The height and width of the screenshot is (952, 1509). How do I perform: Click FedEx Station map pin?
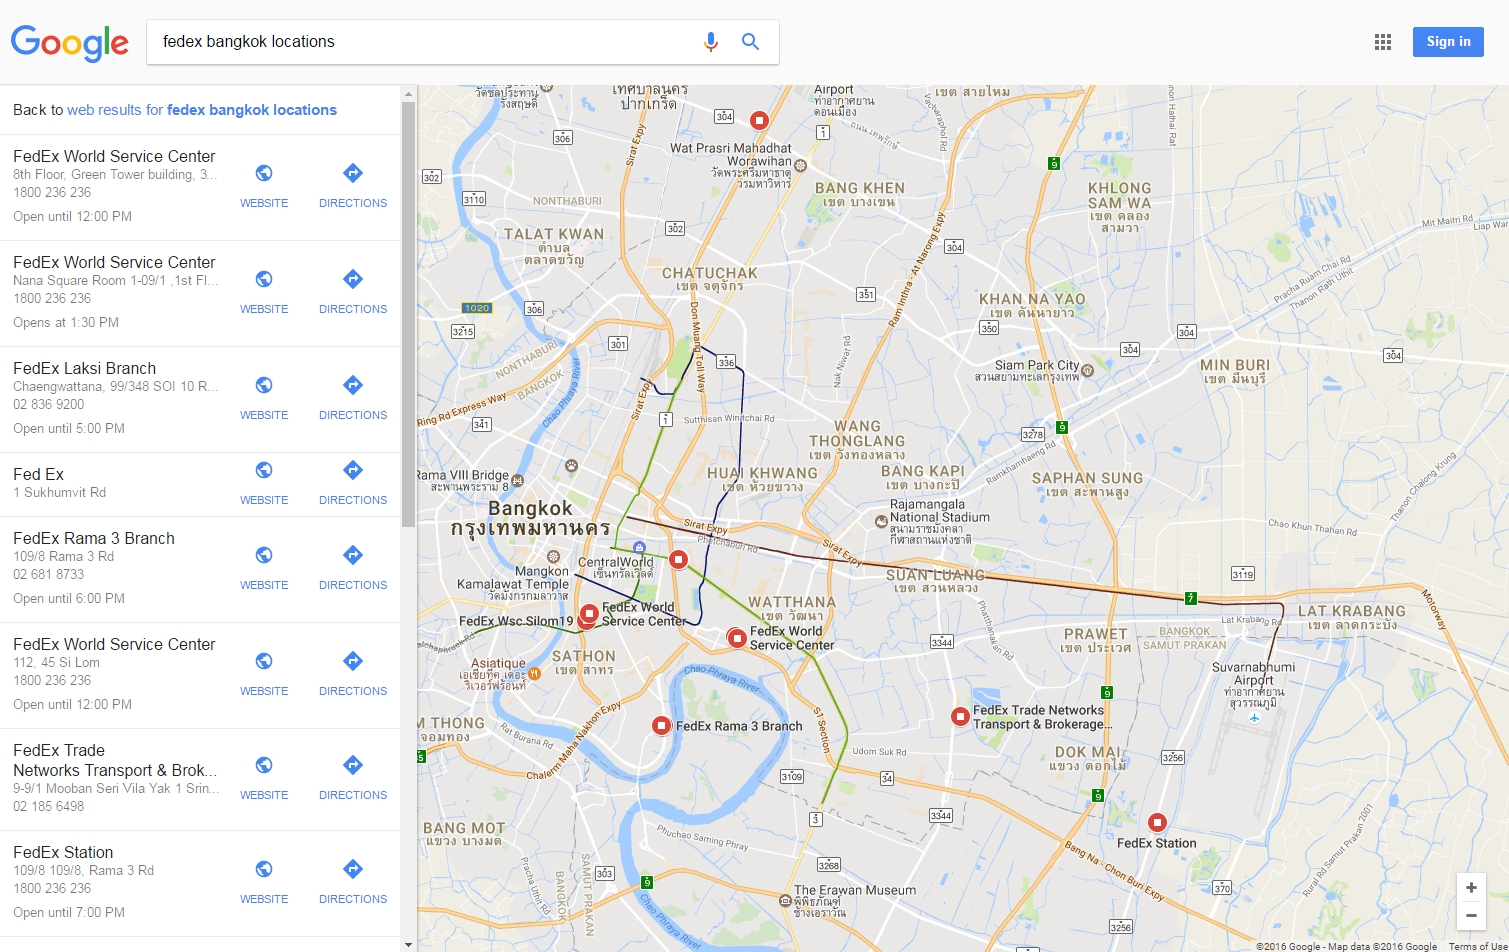coord(1157,822)
